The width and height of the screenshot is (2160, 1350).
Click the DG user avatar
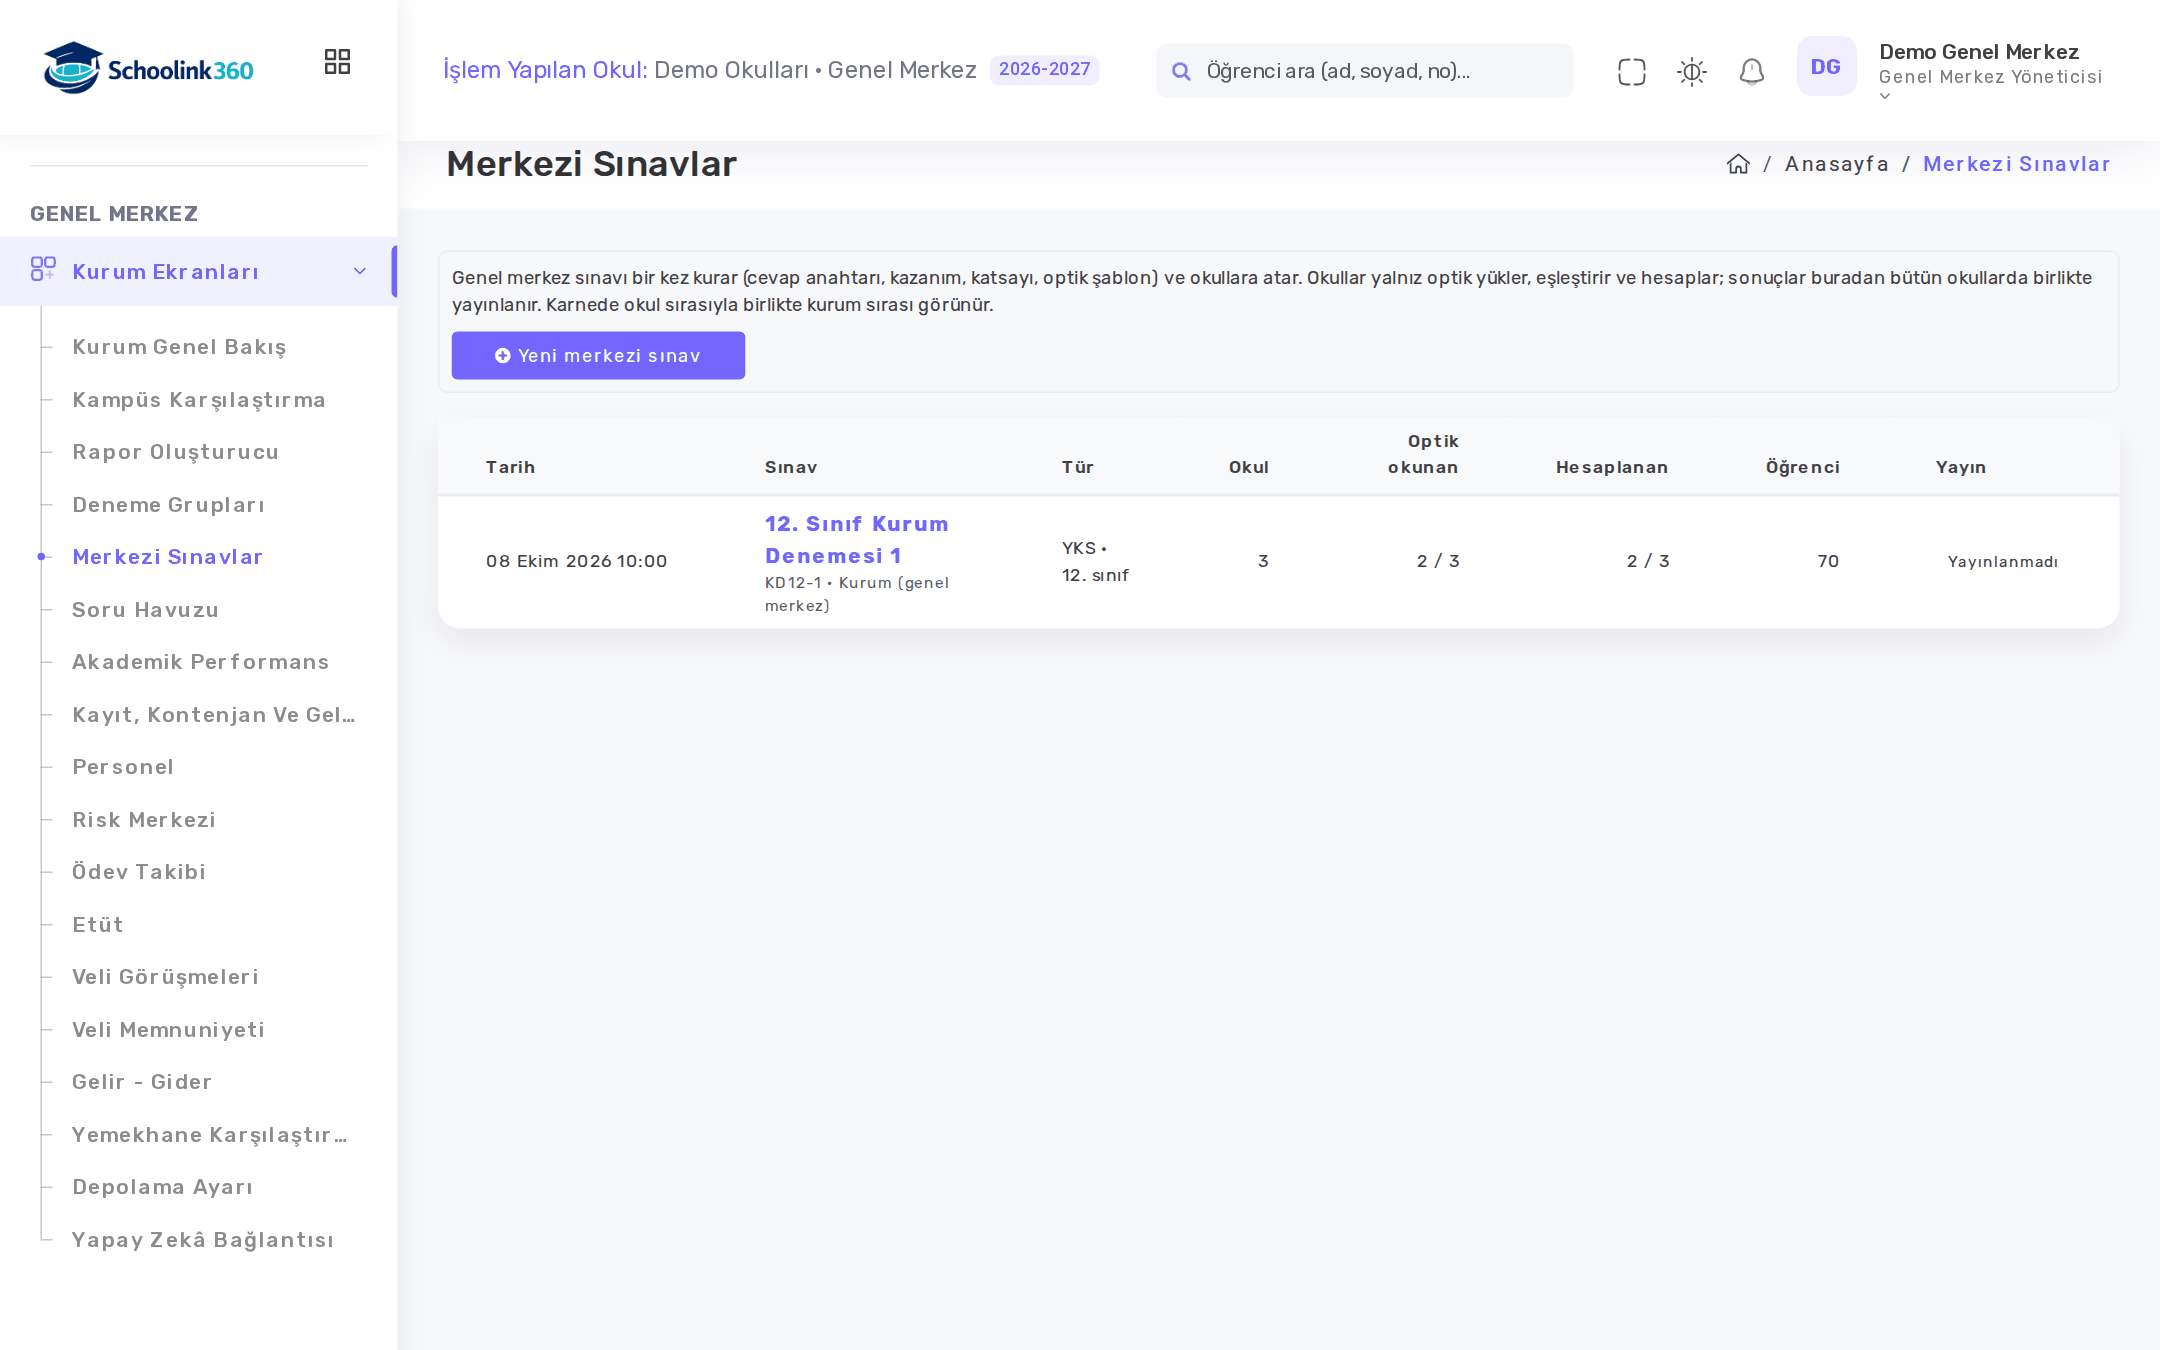(x=1826, y=67)
